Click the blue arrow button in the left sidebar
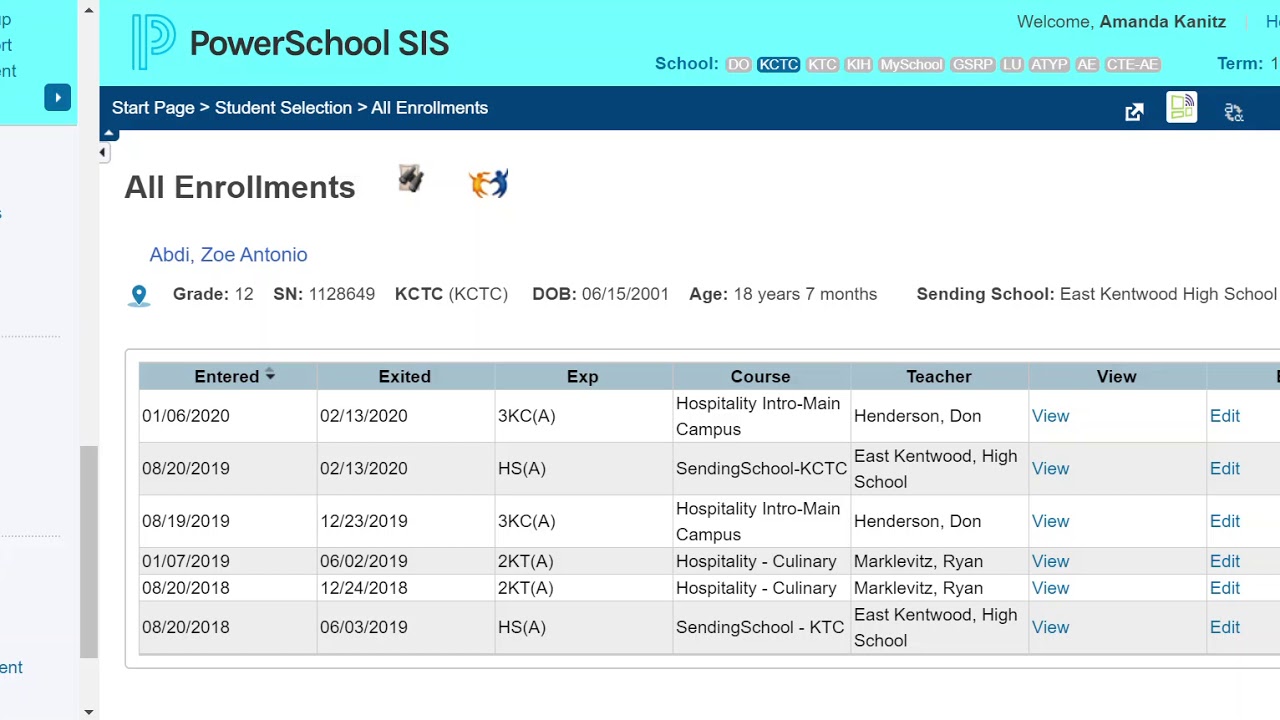This screenshot has width=1280, height=720. pos(57,97)
